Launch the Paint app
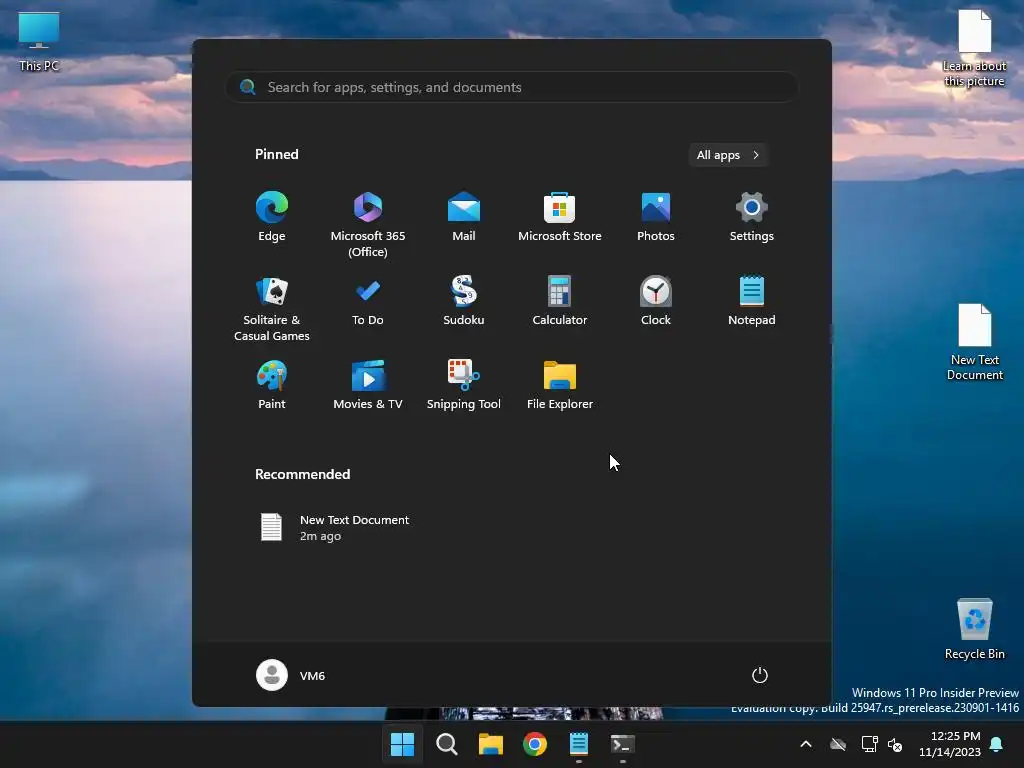Image resolution: width=1024 pixels, height=768 pixels. click(272, 385)
